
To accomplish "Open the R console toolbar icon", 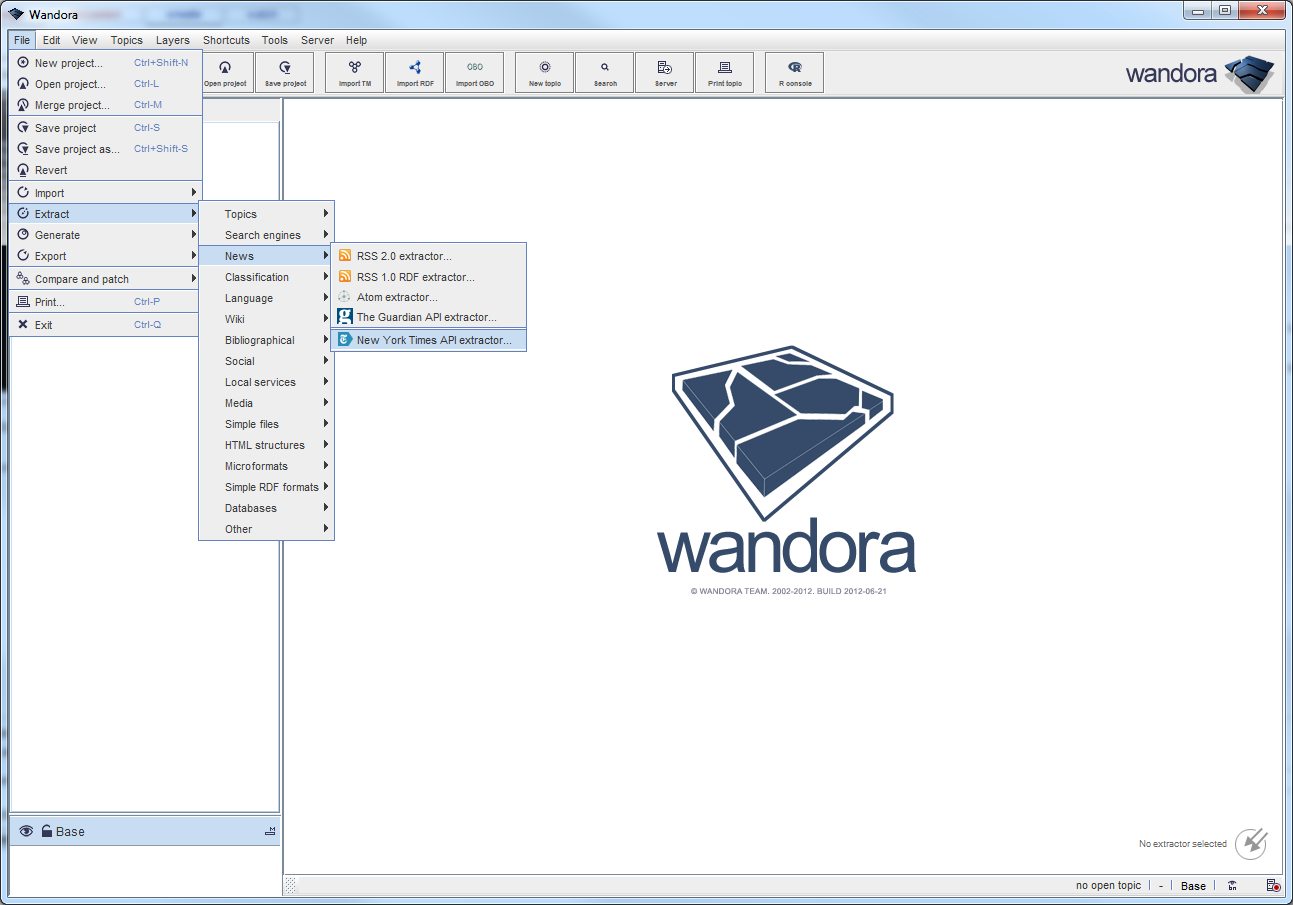I will click(x=795, y=72).
